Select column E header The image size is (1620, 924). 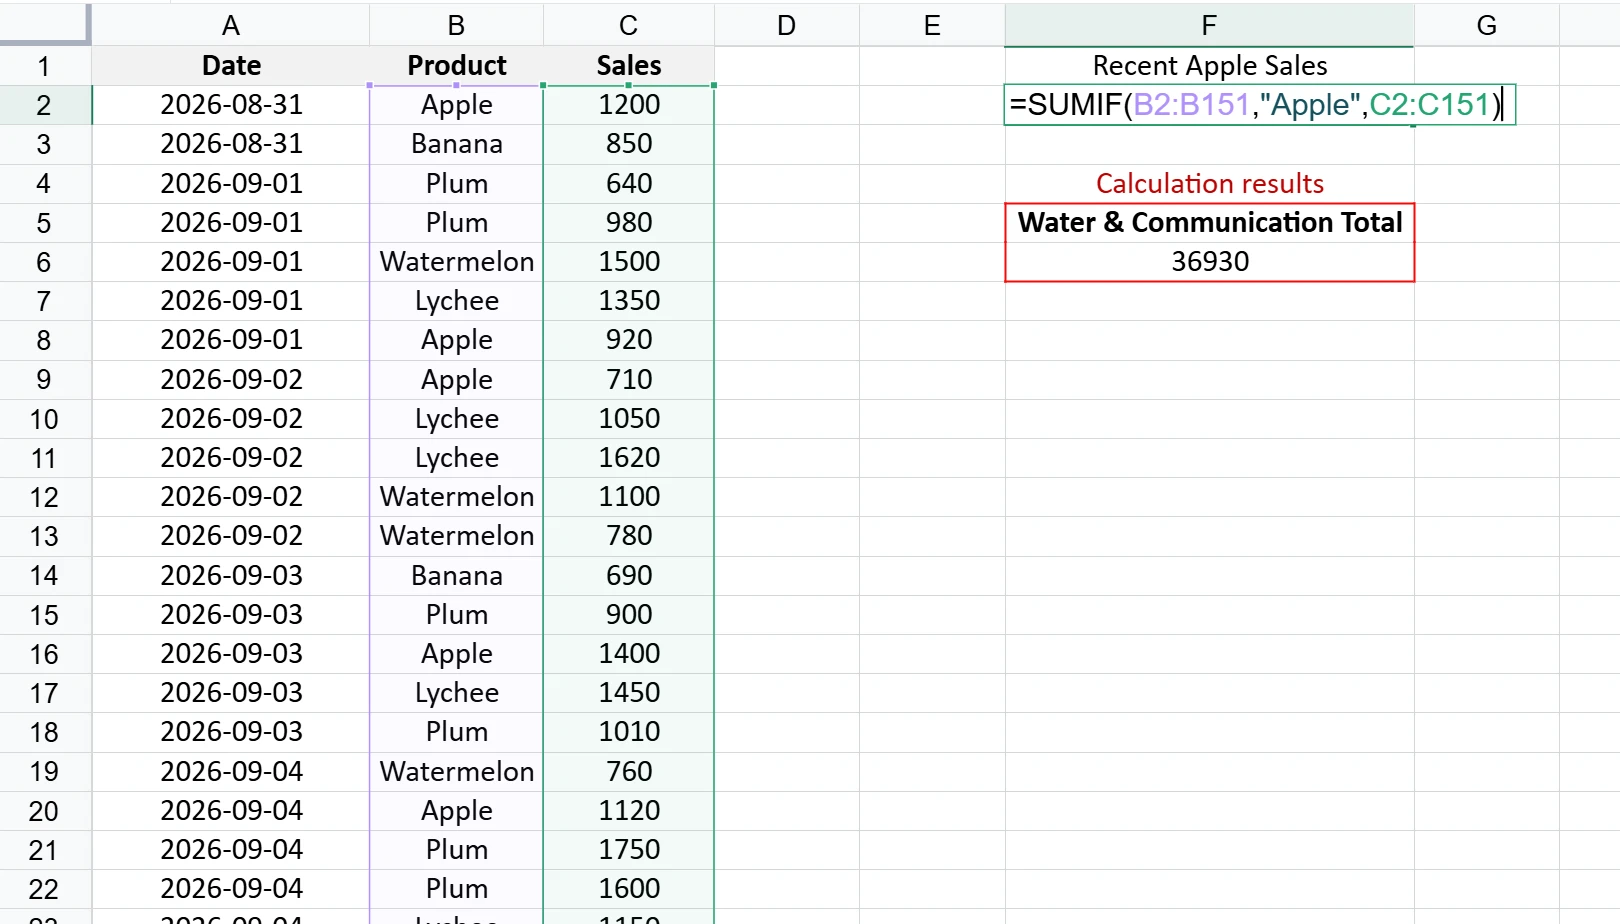tap(932, 25)
